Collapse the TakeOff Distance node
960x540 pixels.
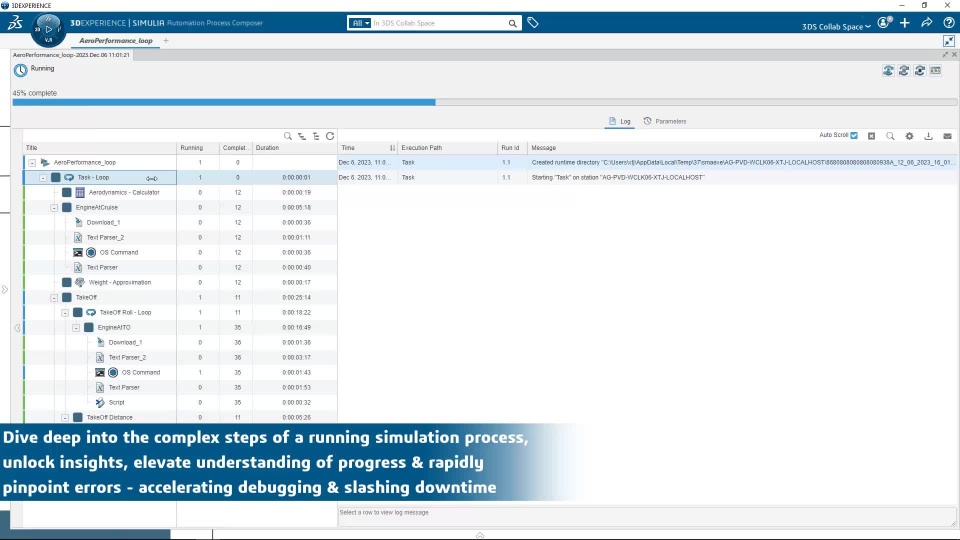[65, 418]
